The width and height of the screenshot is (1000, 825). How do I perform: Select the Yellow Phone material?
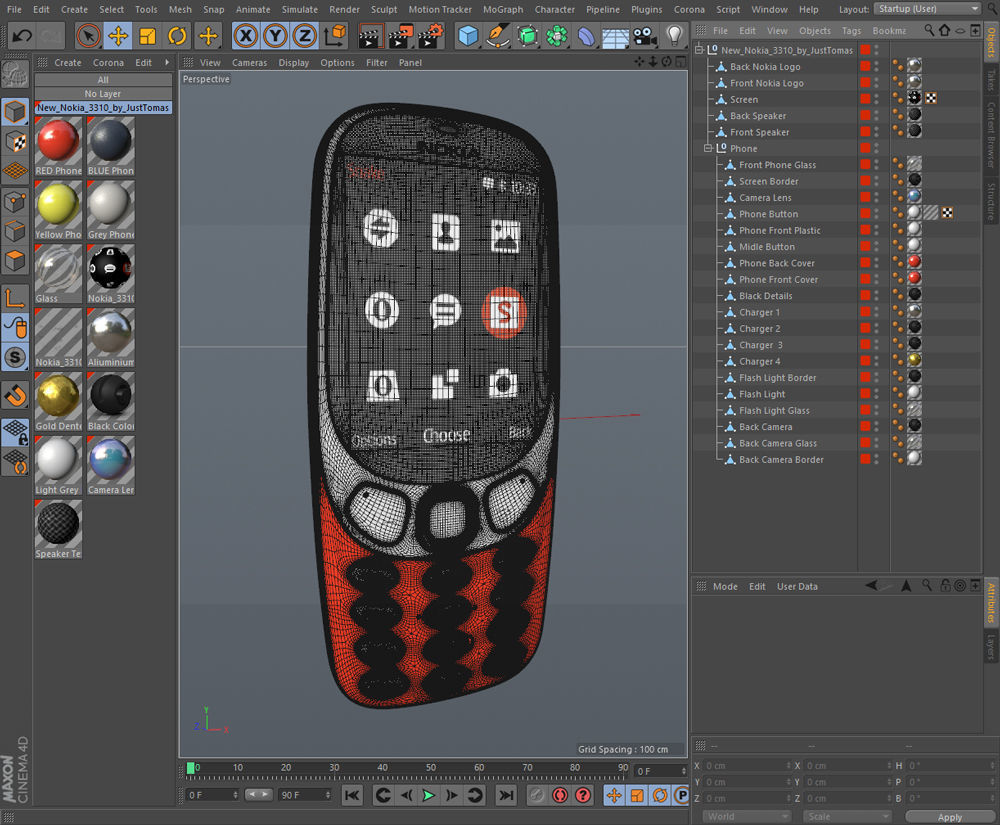[58, 210]
